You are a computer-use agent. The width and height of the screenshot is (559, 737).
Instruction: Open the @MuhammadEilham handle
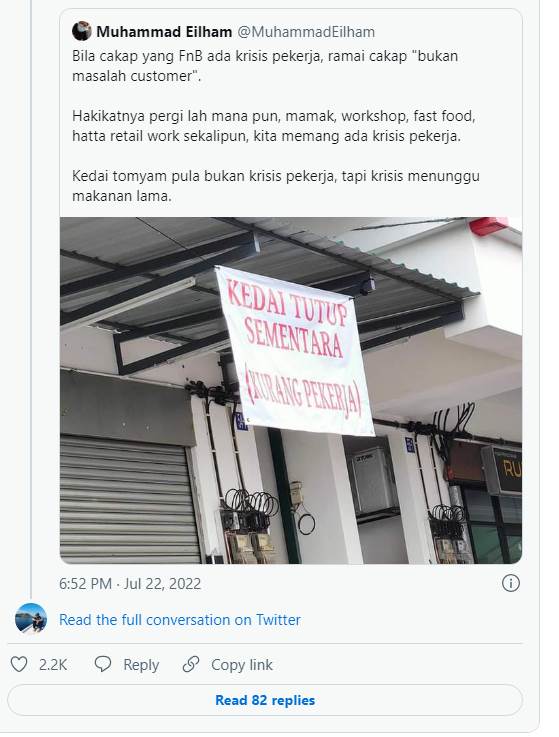pos(306,32)
